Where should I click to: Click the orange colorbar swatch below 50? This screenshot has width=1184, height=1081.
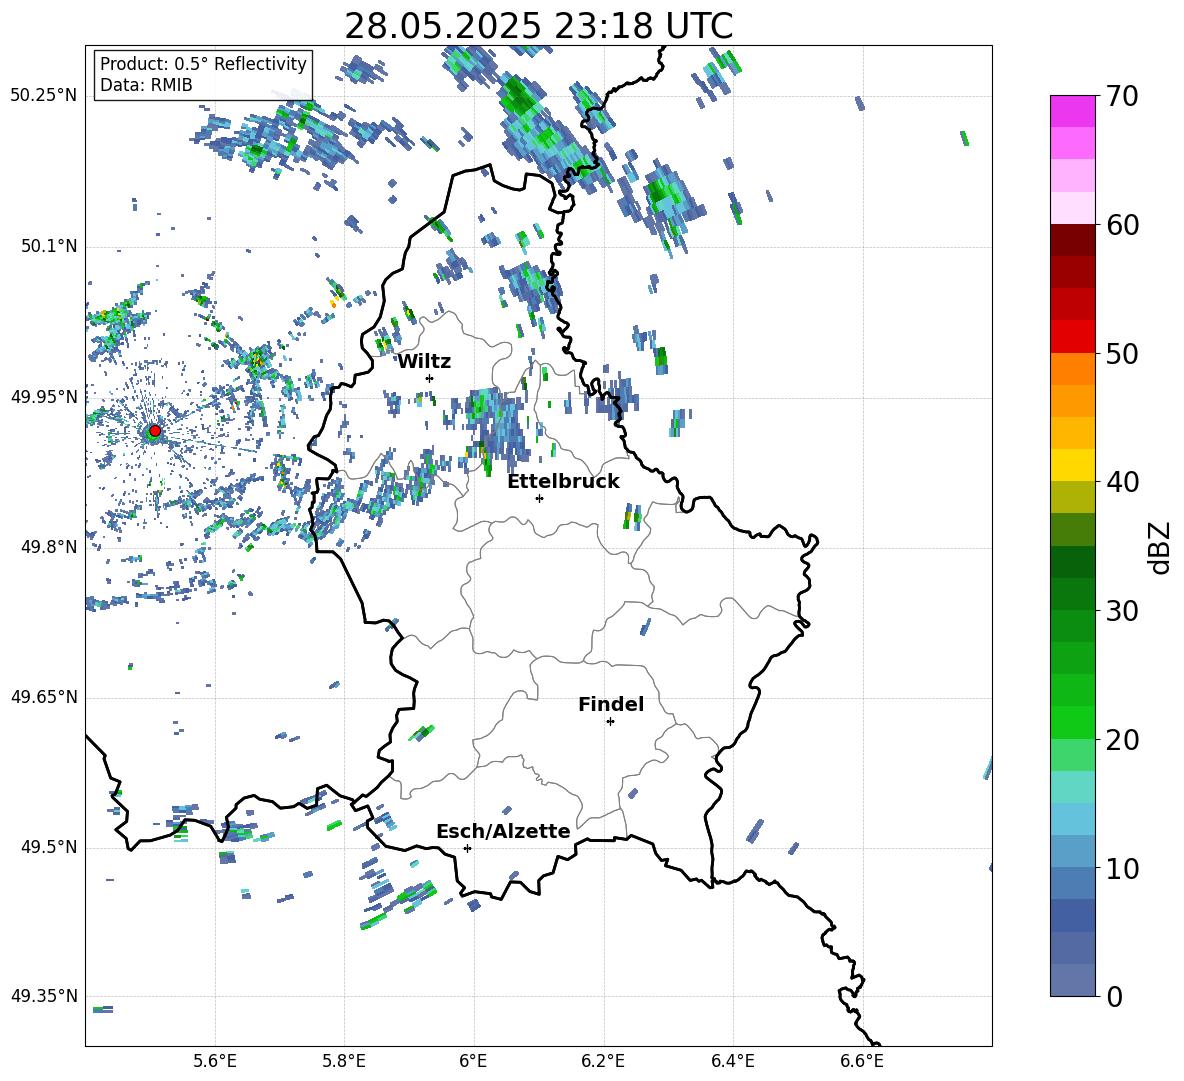tap(1073, 368)
